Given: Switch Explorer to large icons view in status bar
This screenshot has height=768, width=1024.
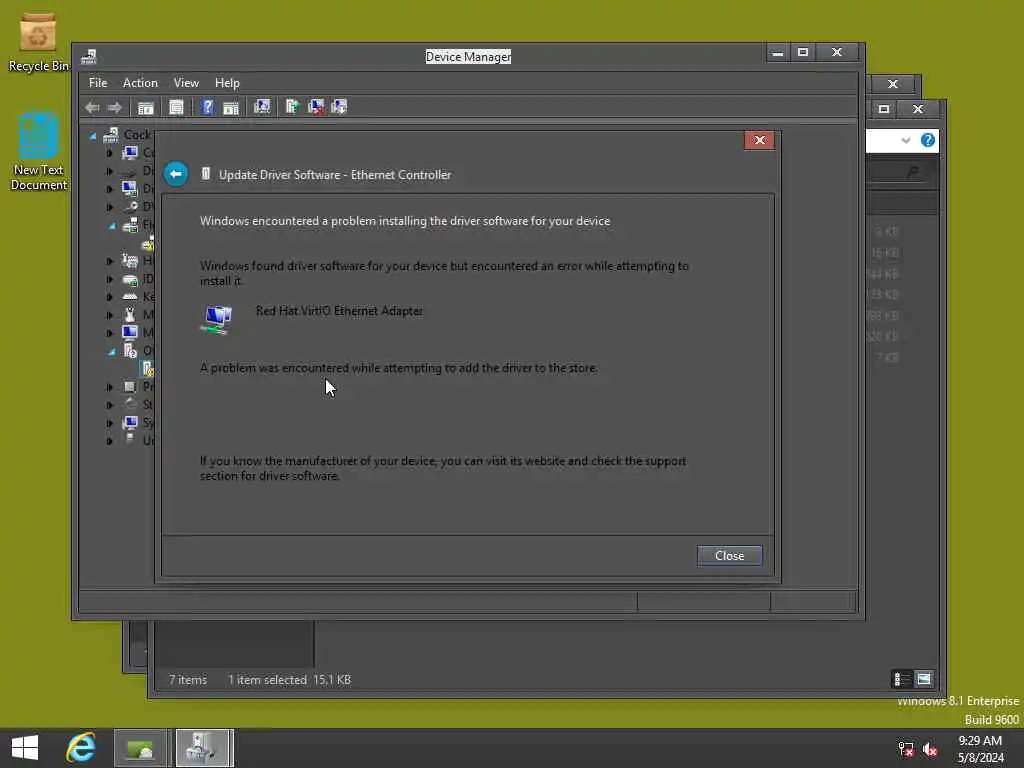Looking at the screenshot, I should [x=924, y=679].
